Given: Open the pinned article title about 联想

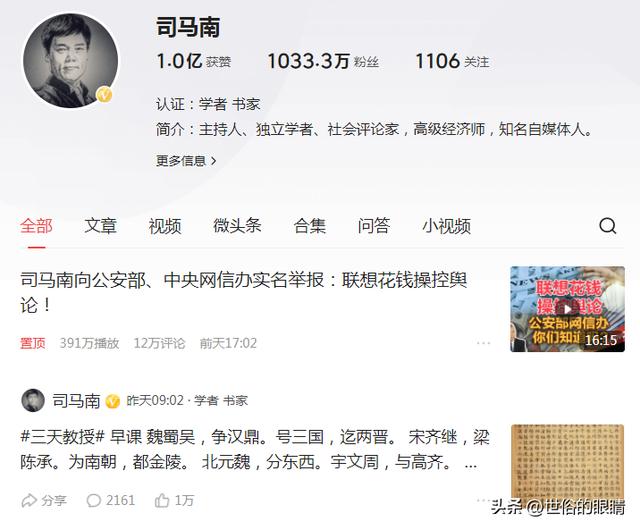Looking at the screenshot, I should [x=244, y=292].
